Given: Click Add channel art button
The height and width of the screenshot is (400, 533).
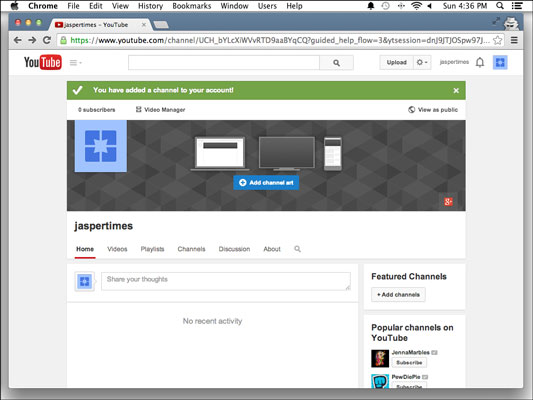Looking at the screenshot, I should click(x=266, y=182).
